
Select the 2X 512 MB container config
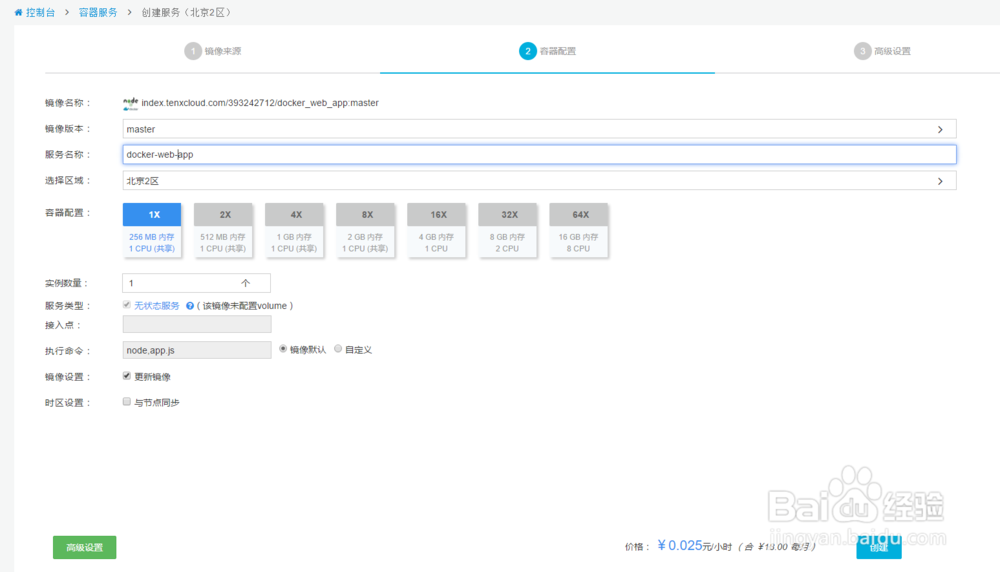point(223,230)
